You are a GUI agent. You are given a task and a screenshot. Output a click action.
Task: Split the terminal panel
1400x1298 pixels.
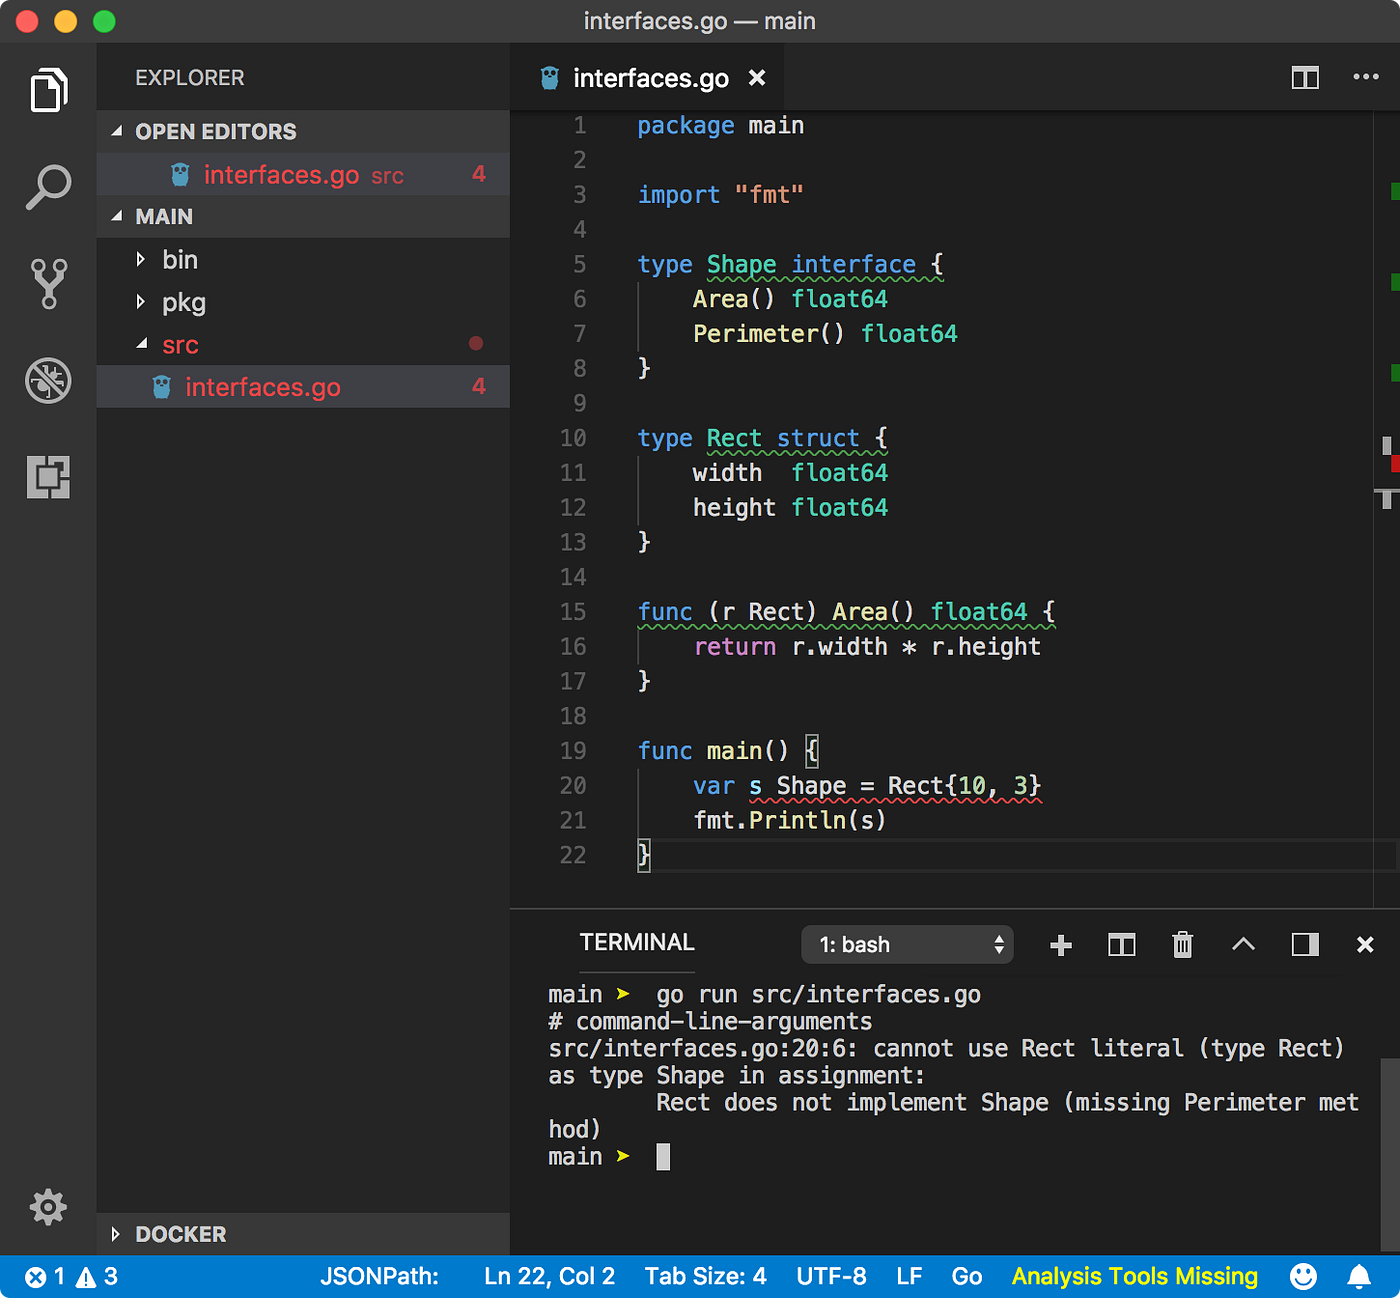point(1121,944)
